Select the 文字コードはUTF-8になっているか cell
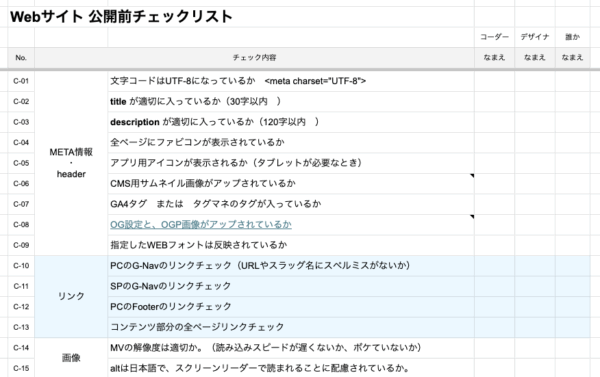 (291, 81)
